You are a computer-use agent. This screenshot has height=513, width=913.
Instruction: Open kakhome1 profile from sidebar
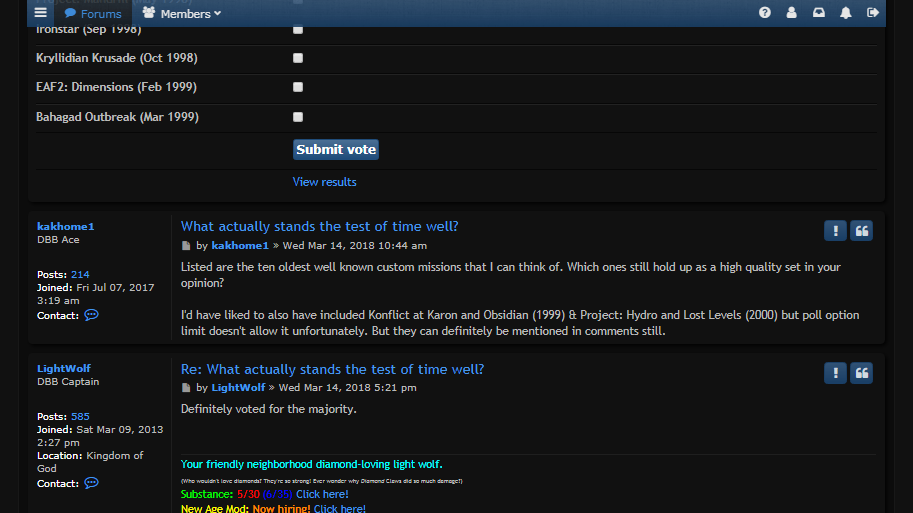66,226
